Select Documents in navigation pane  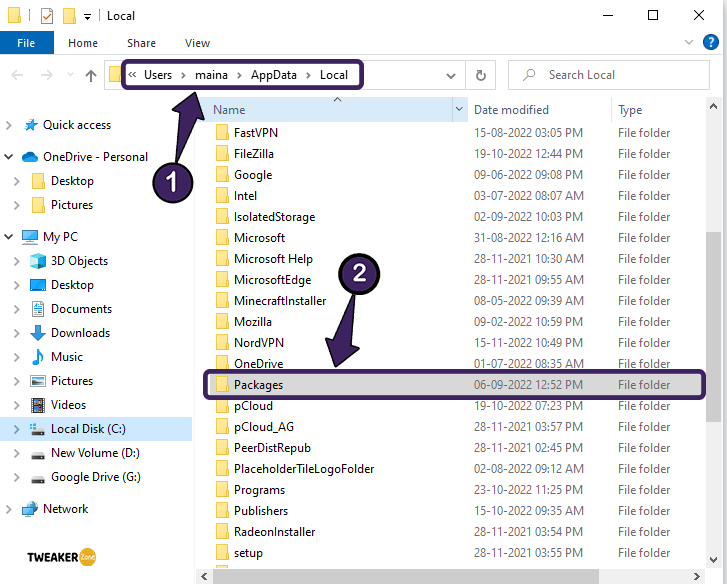81,309
